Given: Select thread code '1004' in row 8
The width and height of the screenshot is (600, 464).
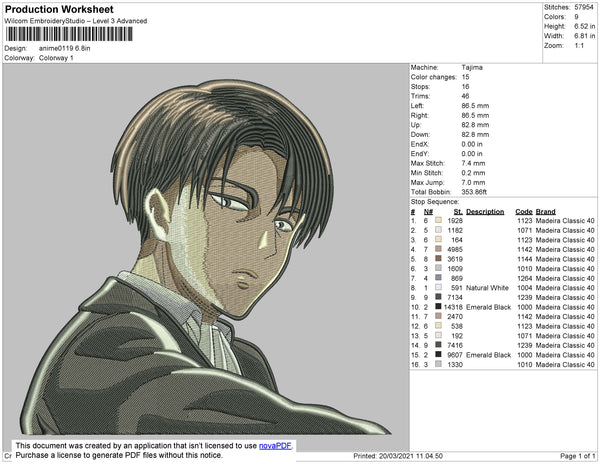Looking at the screenshot, I should [525, 288].
